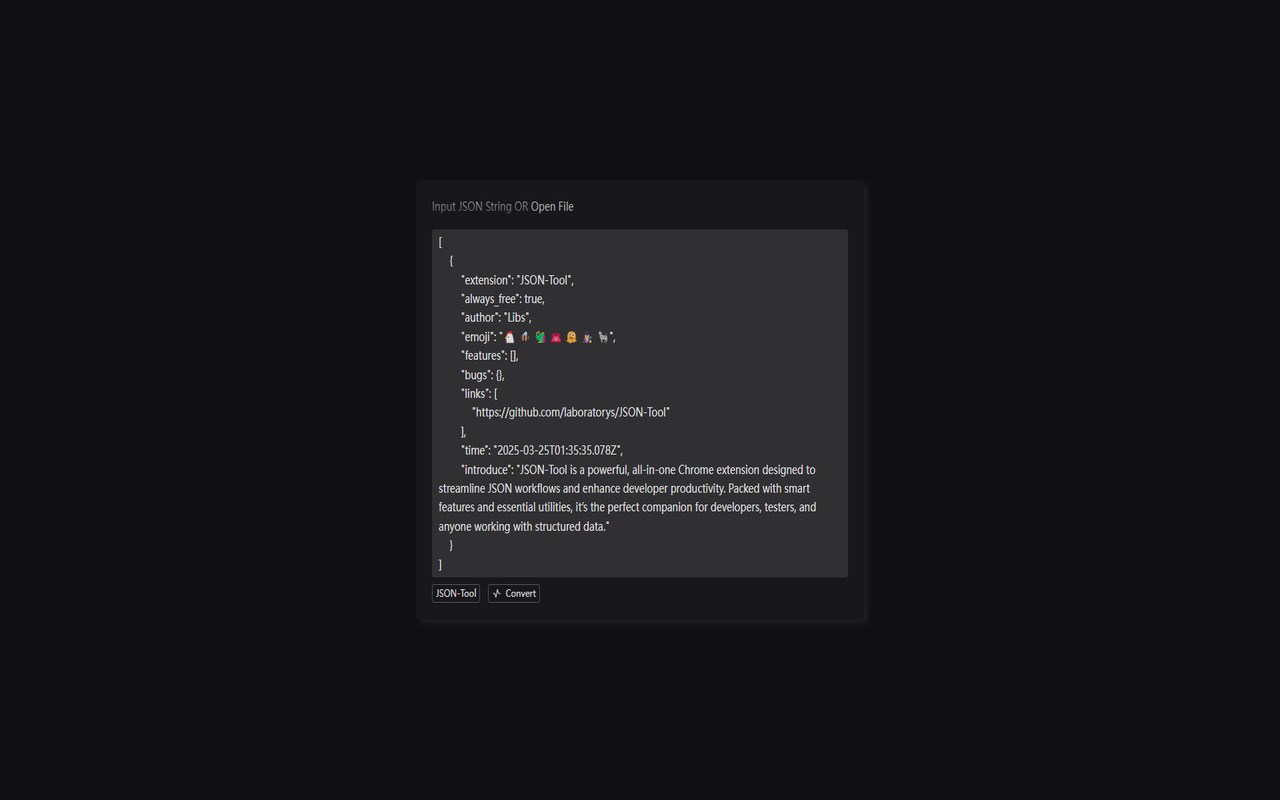Click the "author": "Libs" line

[496, 318]
